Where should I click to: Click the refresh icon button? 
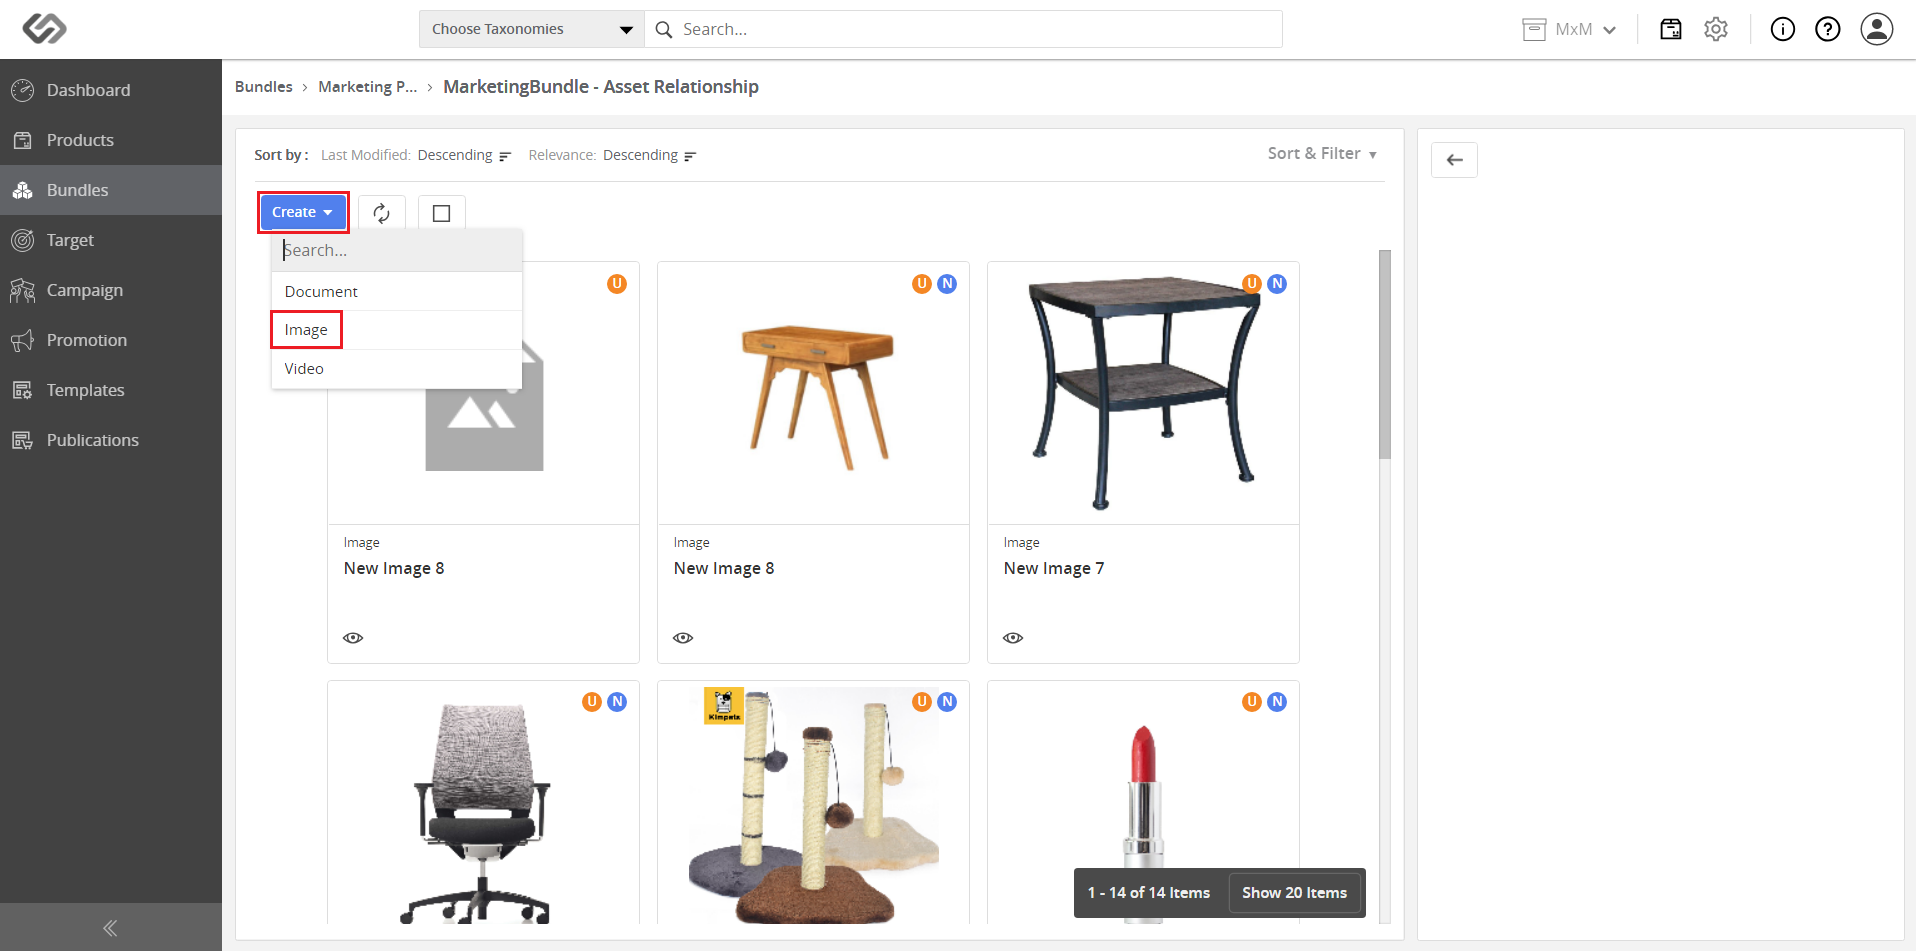(382, 213)
